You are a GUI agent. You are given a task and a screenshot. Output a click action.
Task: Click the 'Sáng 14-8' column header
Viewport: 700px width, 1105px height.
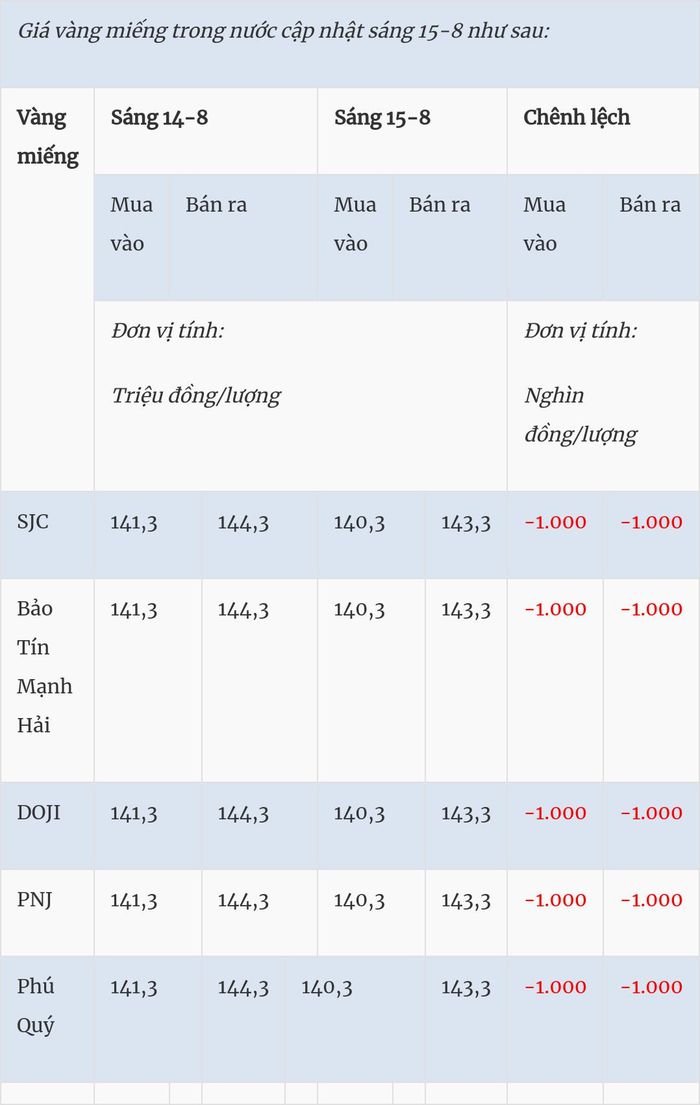159,117
